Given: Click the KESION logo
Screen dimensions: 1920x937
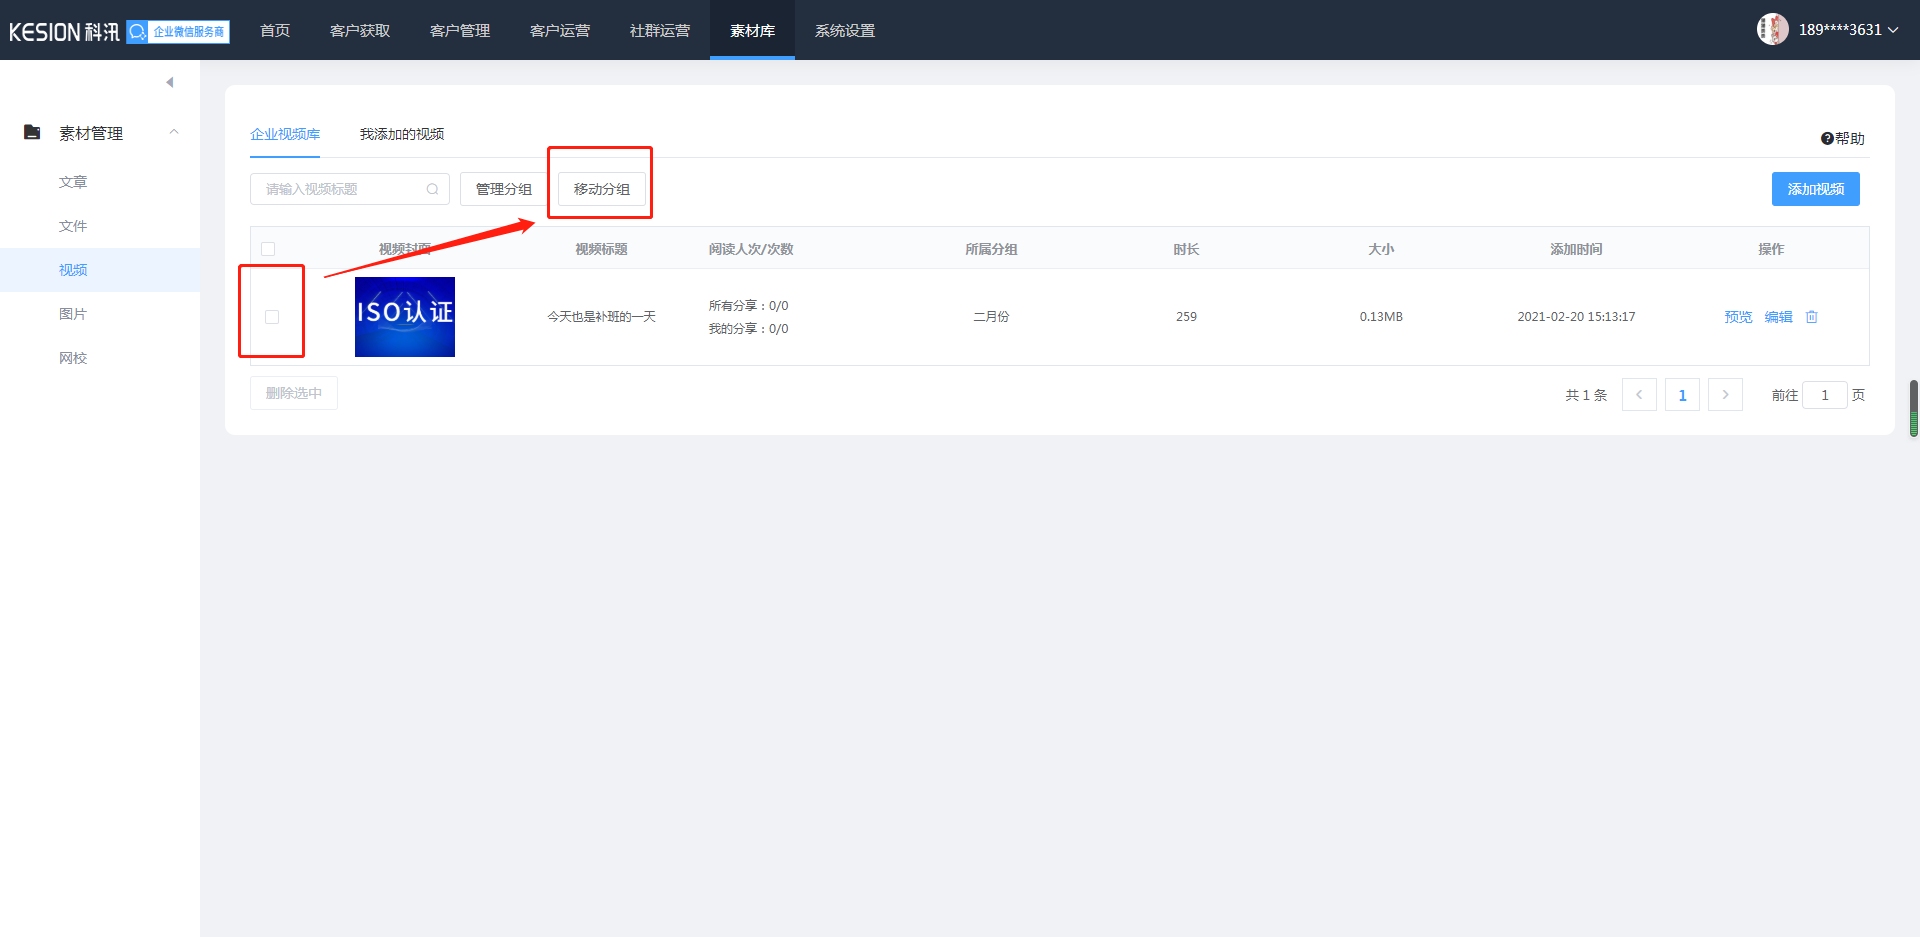Looking at the screenshot, I should coord(64,32).
